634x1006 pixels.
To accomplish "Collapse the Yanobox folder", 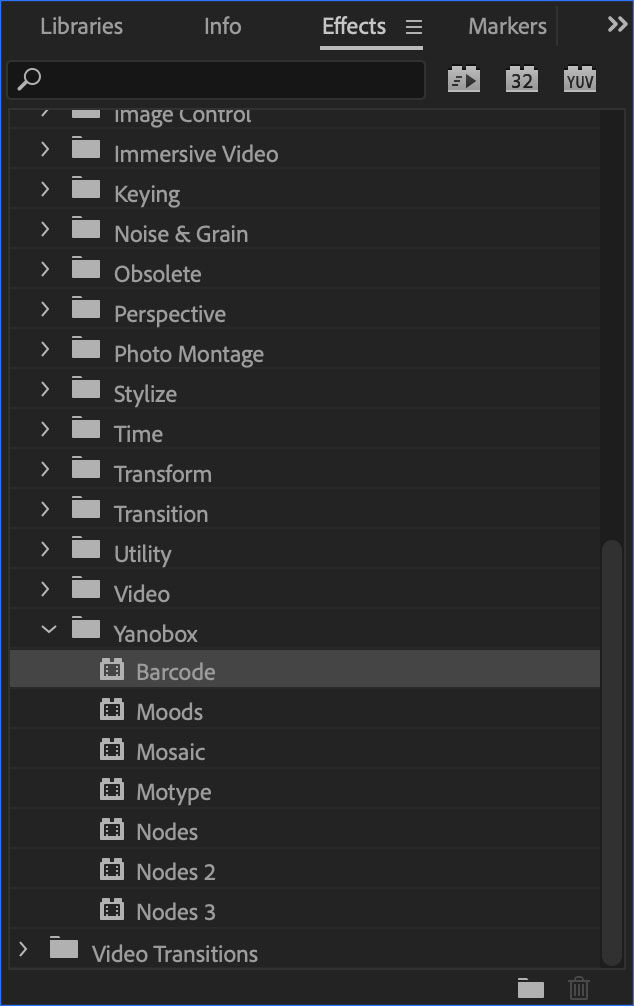I will 46,632.
